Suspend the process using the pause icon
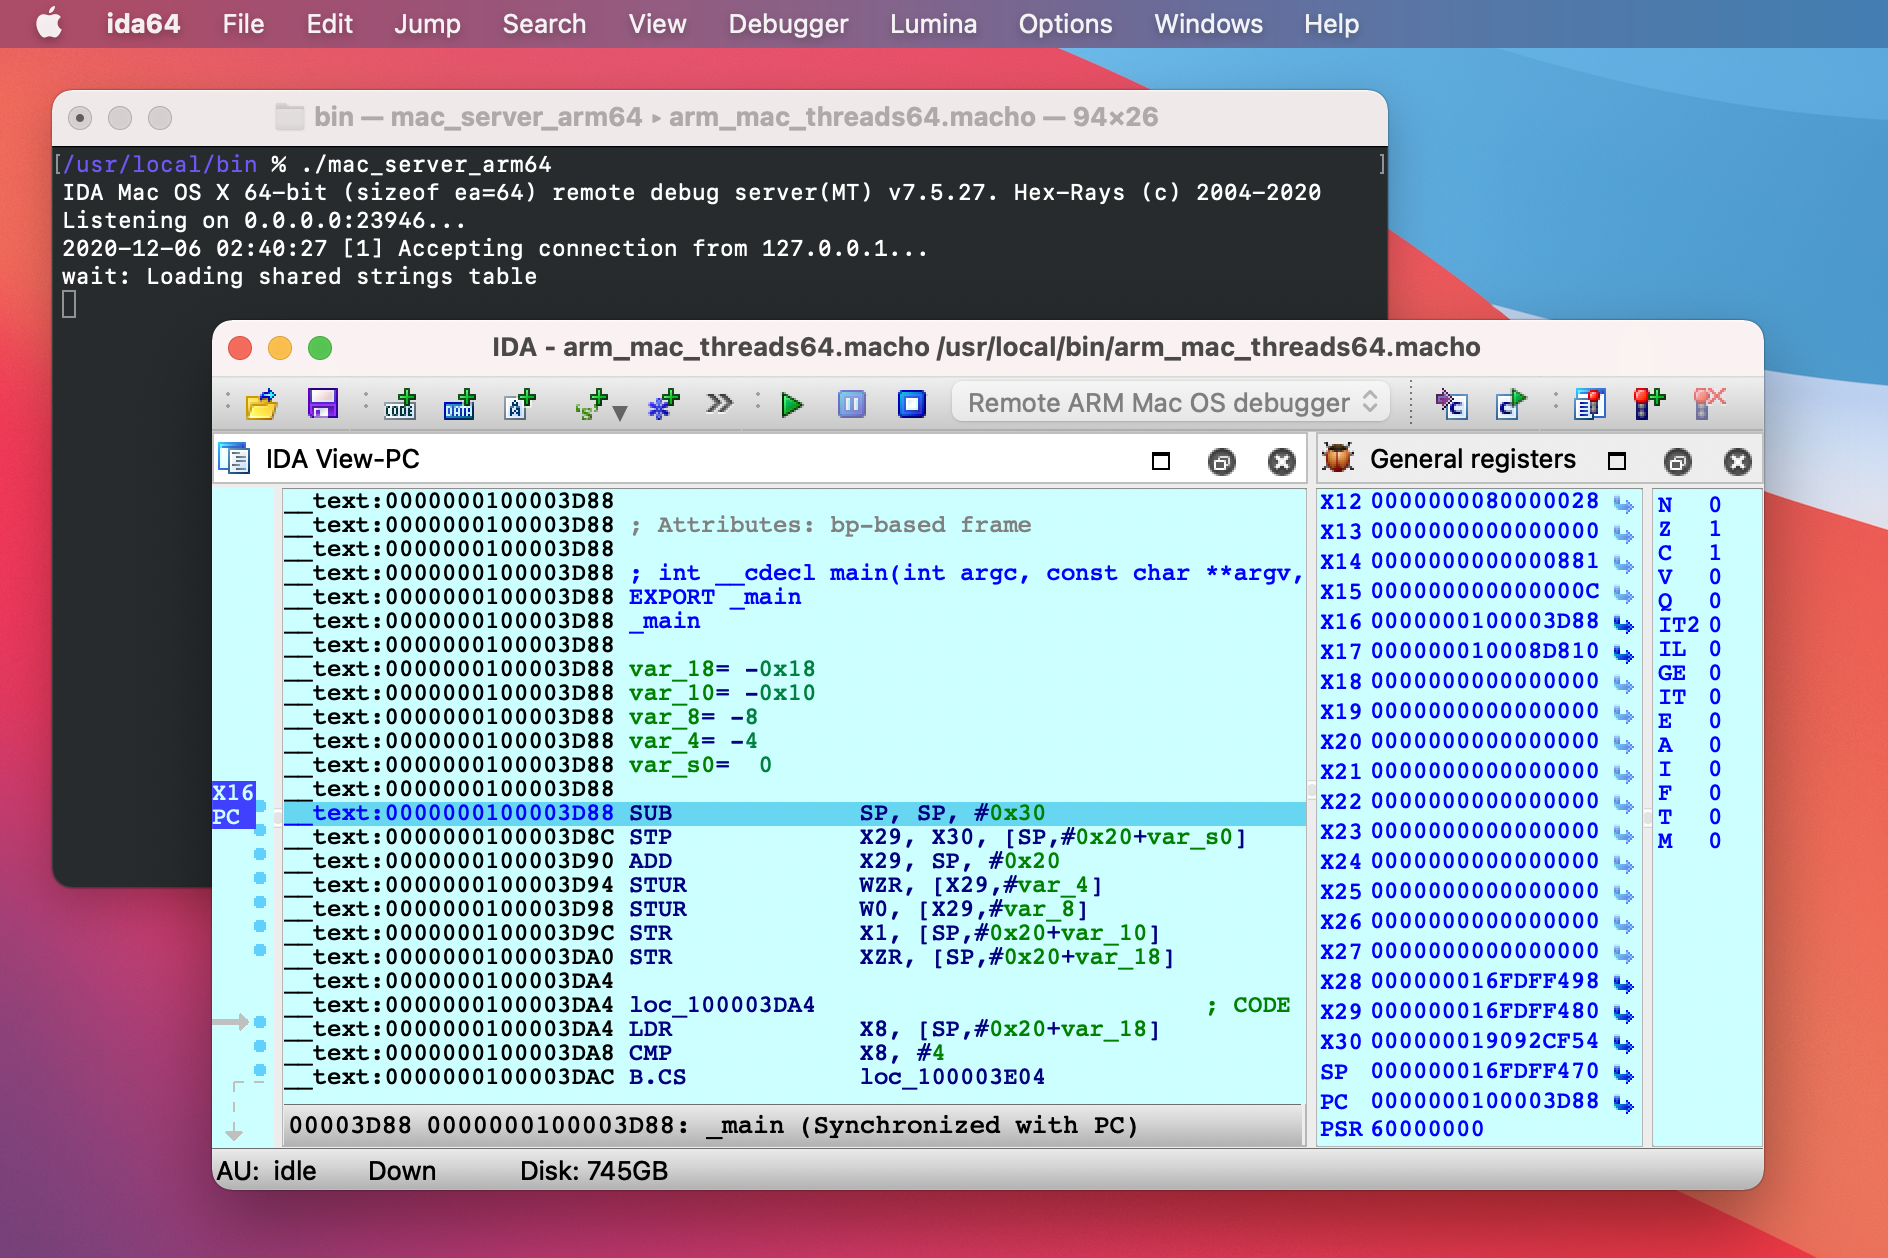This screenshot has width=1888, height=1258. tap(852, 404)
